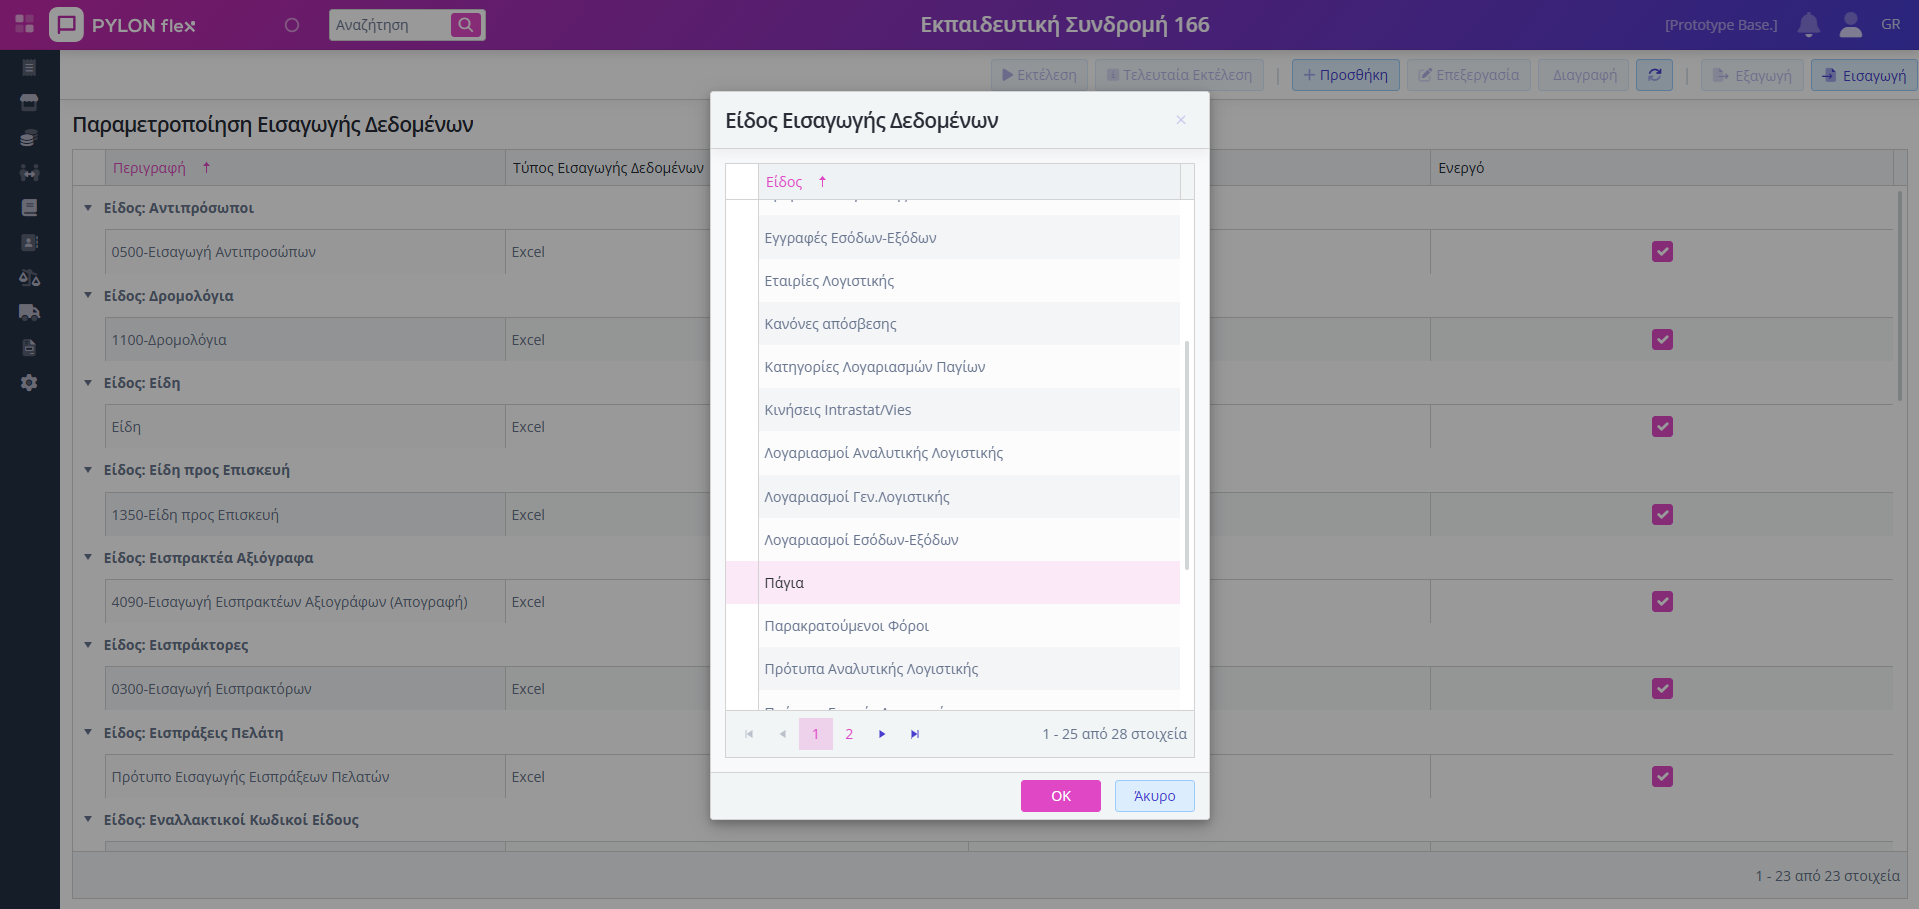Screen dimensions: 1919x909
Task: Open the notifications bell
Action: (1808, 25)
